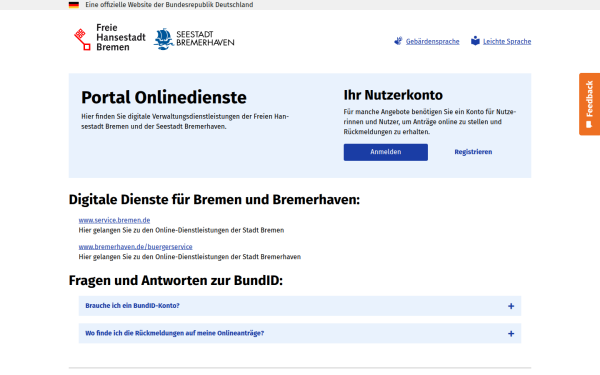Click plus icon of BundID-Konto question
The height and width of the screenshot is (375, 600).
[511, 306]
